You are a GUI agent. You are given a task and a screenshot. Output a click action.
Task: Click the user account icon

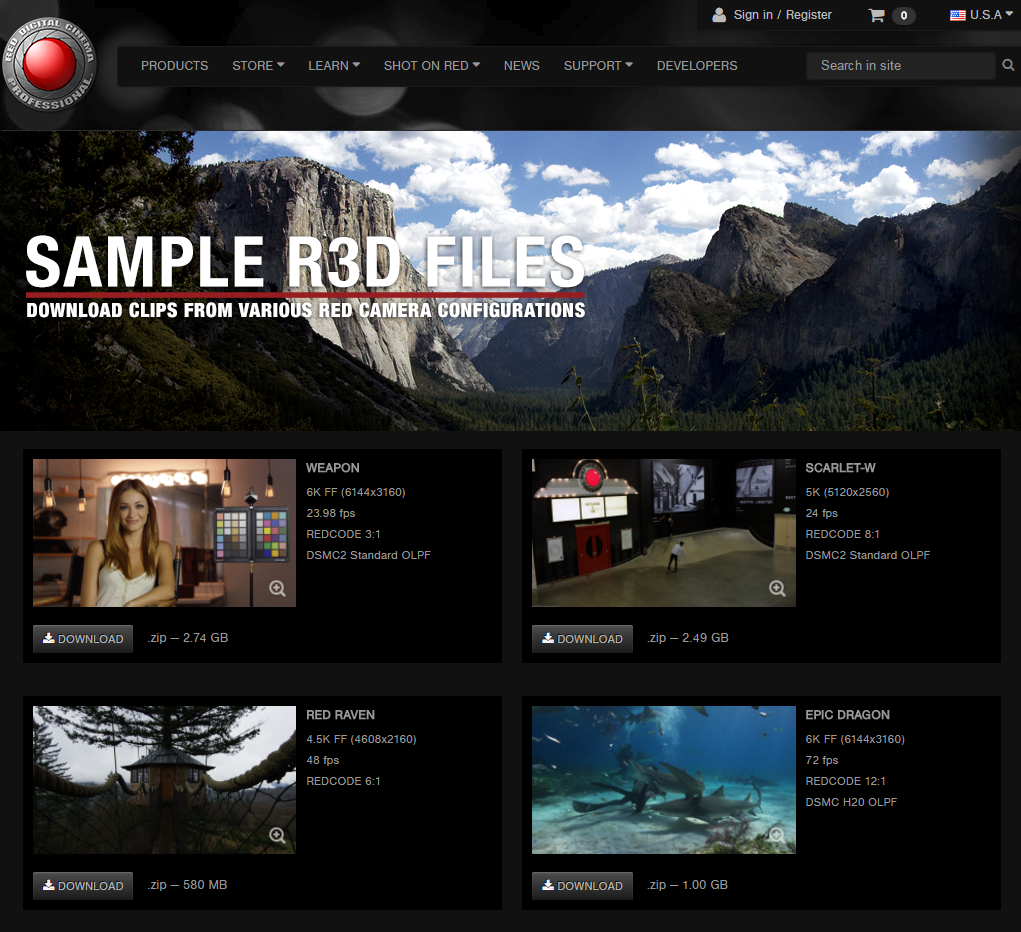(719, 15)
